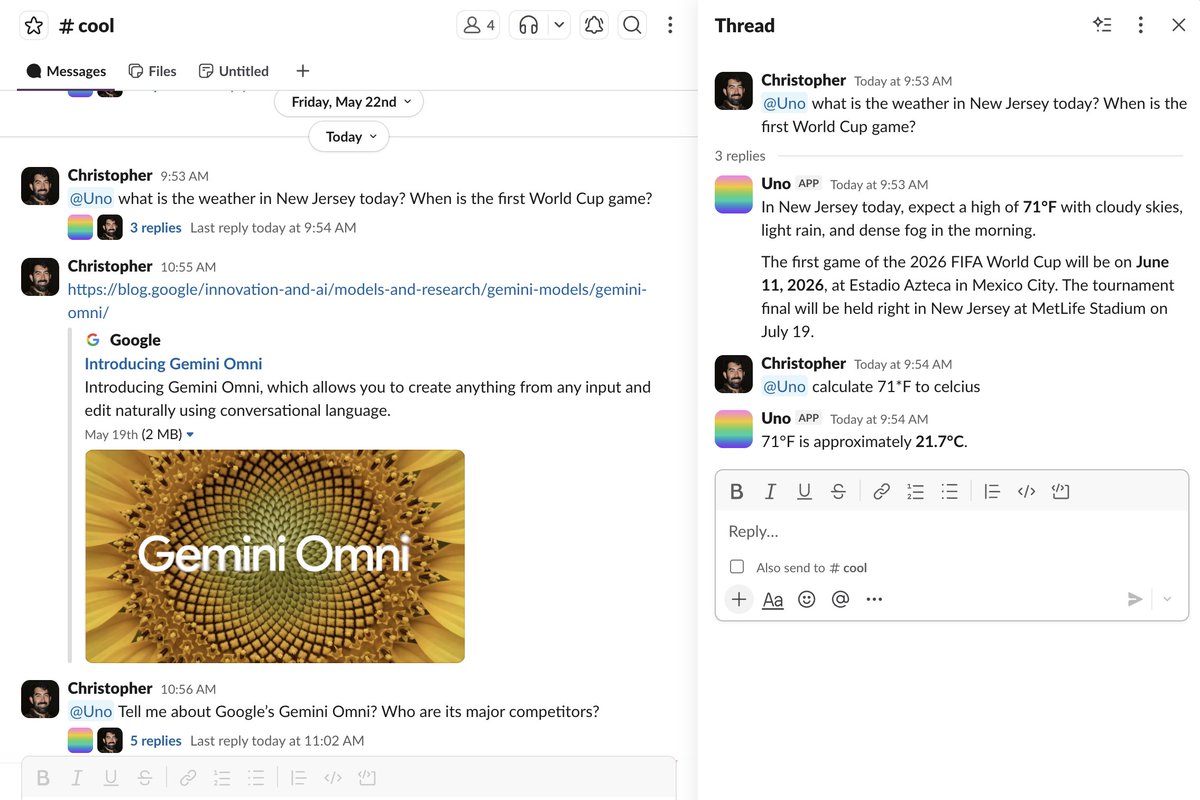Image resolution: width=1200 pixels, height=800 pixels.
Task: Apply underline in thread reply toolbar
Action: pyautogui.click(x=804, y=491)
